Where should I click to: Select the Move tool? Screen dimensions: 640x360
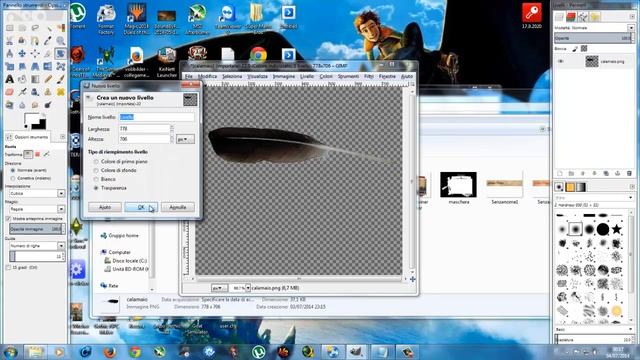coord(22,53)
